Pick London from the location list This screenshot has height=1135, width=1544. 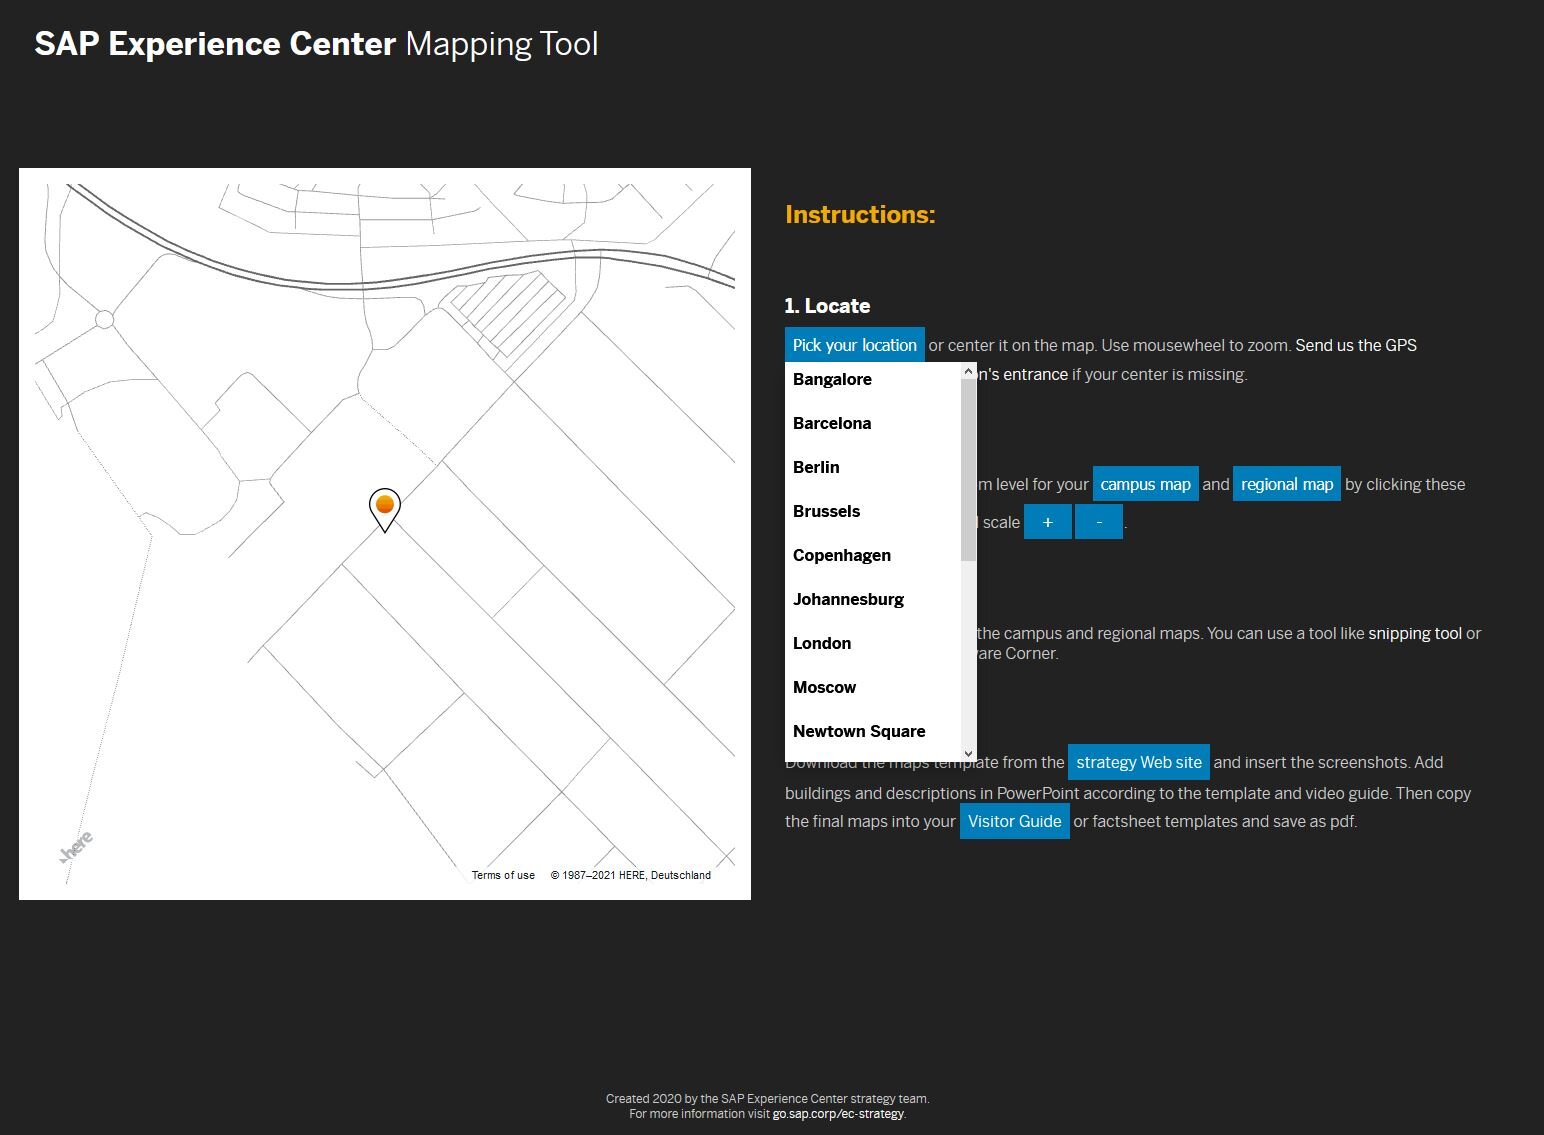873,643
